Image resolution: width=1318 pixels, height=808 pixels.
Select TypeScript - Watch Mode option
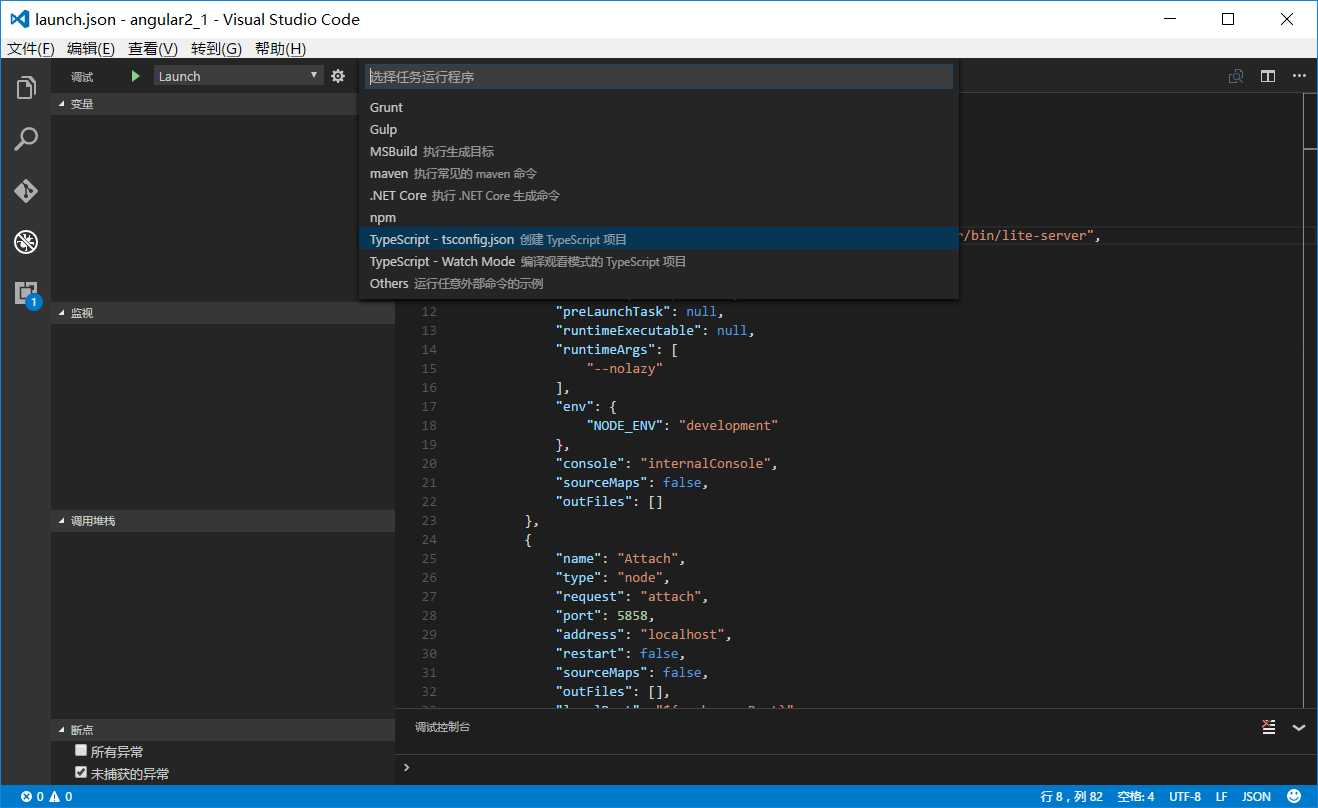tap(658, 261)
